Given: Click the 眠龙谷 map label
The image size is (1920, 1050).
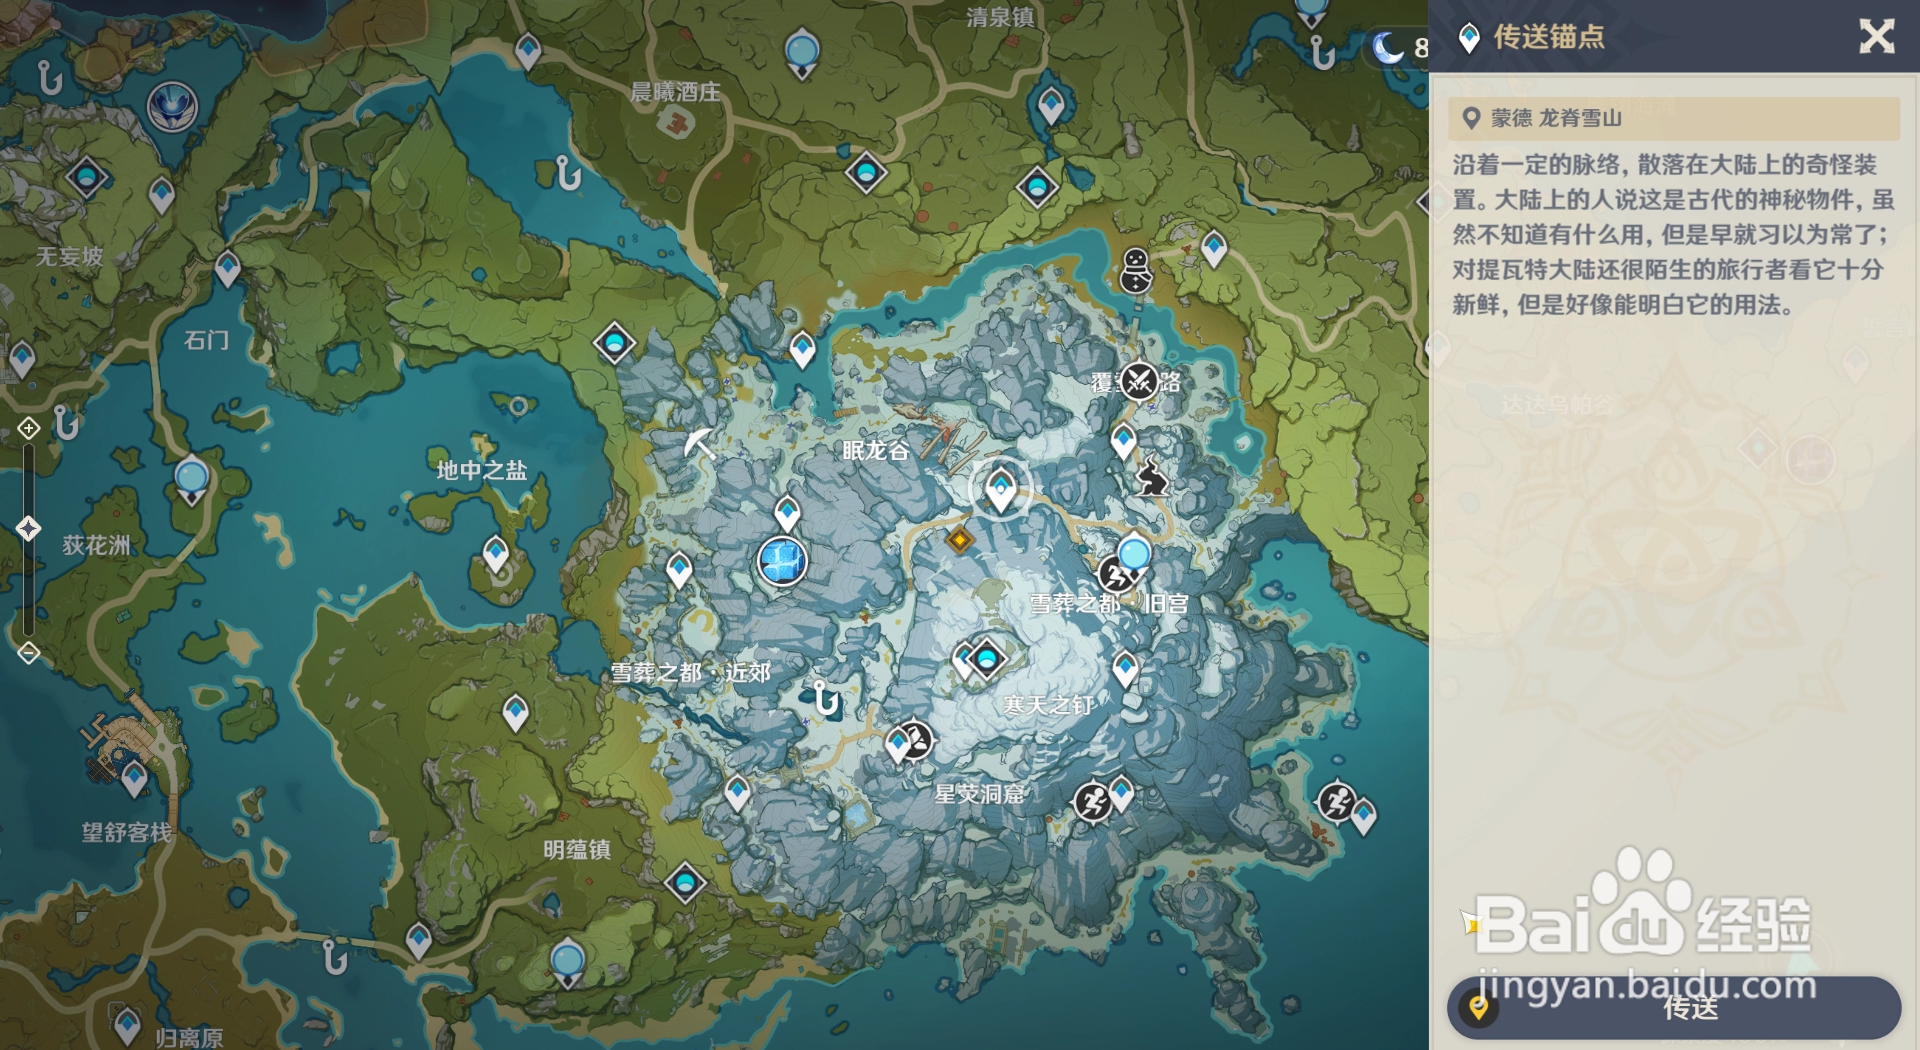Looking at the screenshot, I should [x=876, y=450].
